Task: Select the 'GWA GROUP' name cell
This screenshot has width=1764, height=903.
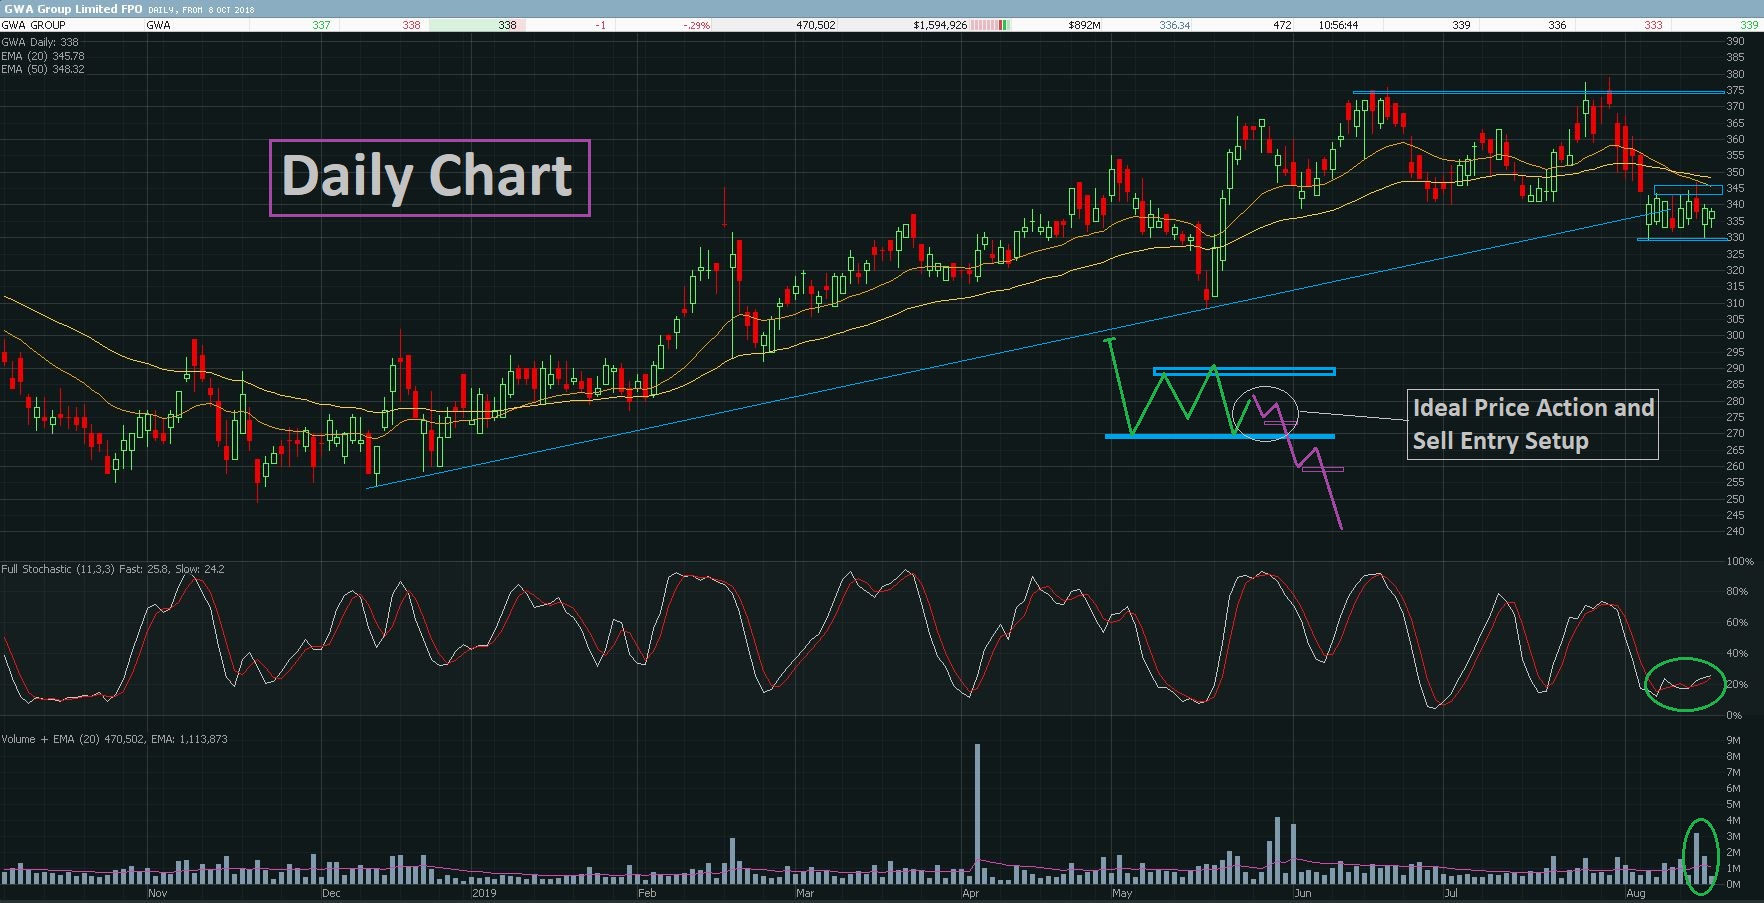Action: [x=34, y=25]
